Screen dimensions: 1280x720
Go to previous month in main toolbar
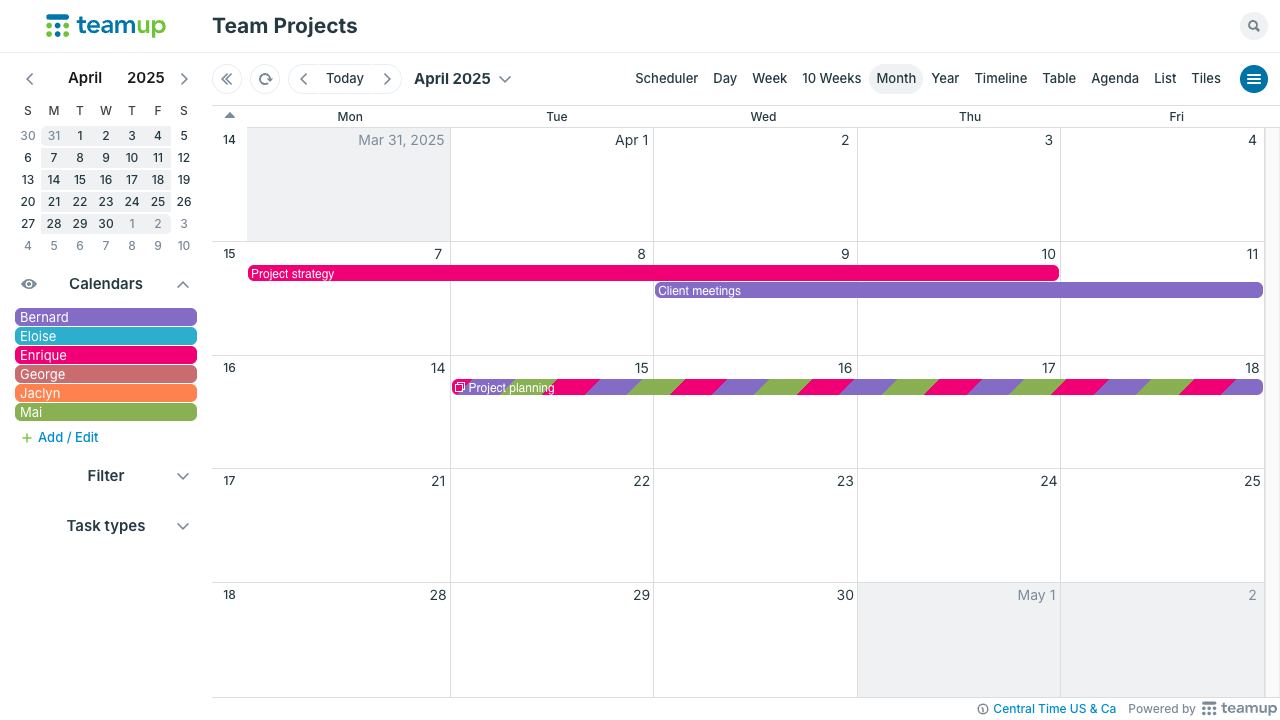click(x=304, y=79)
